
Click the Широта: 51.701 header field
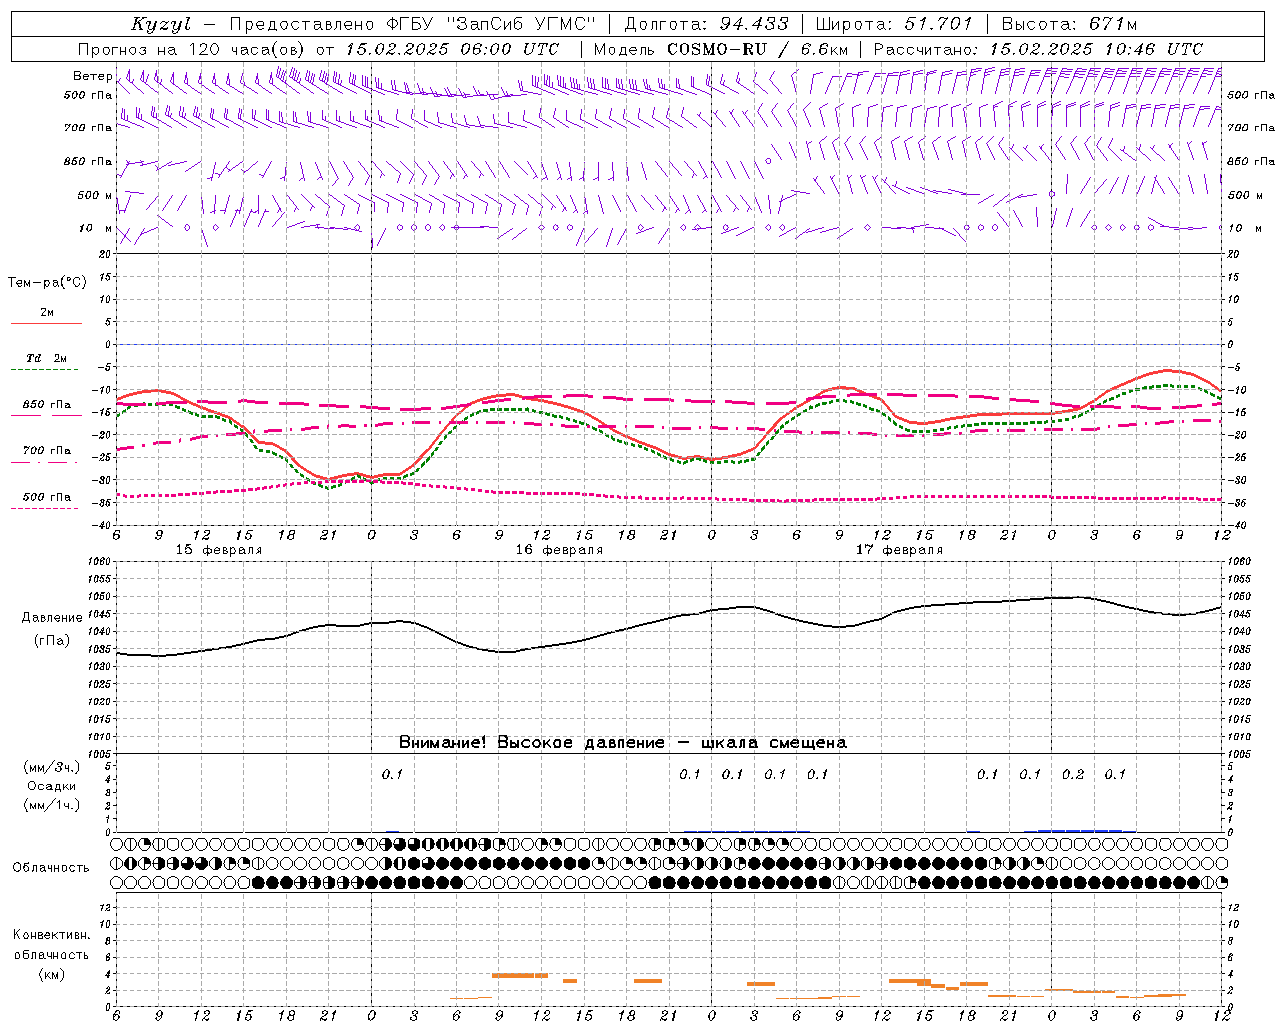[x=894, y=24]
